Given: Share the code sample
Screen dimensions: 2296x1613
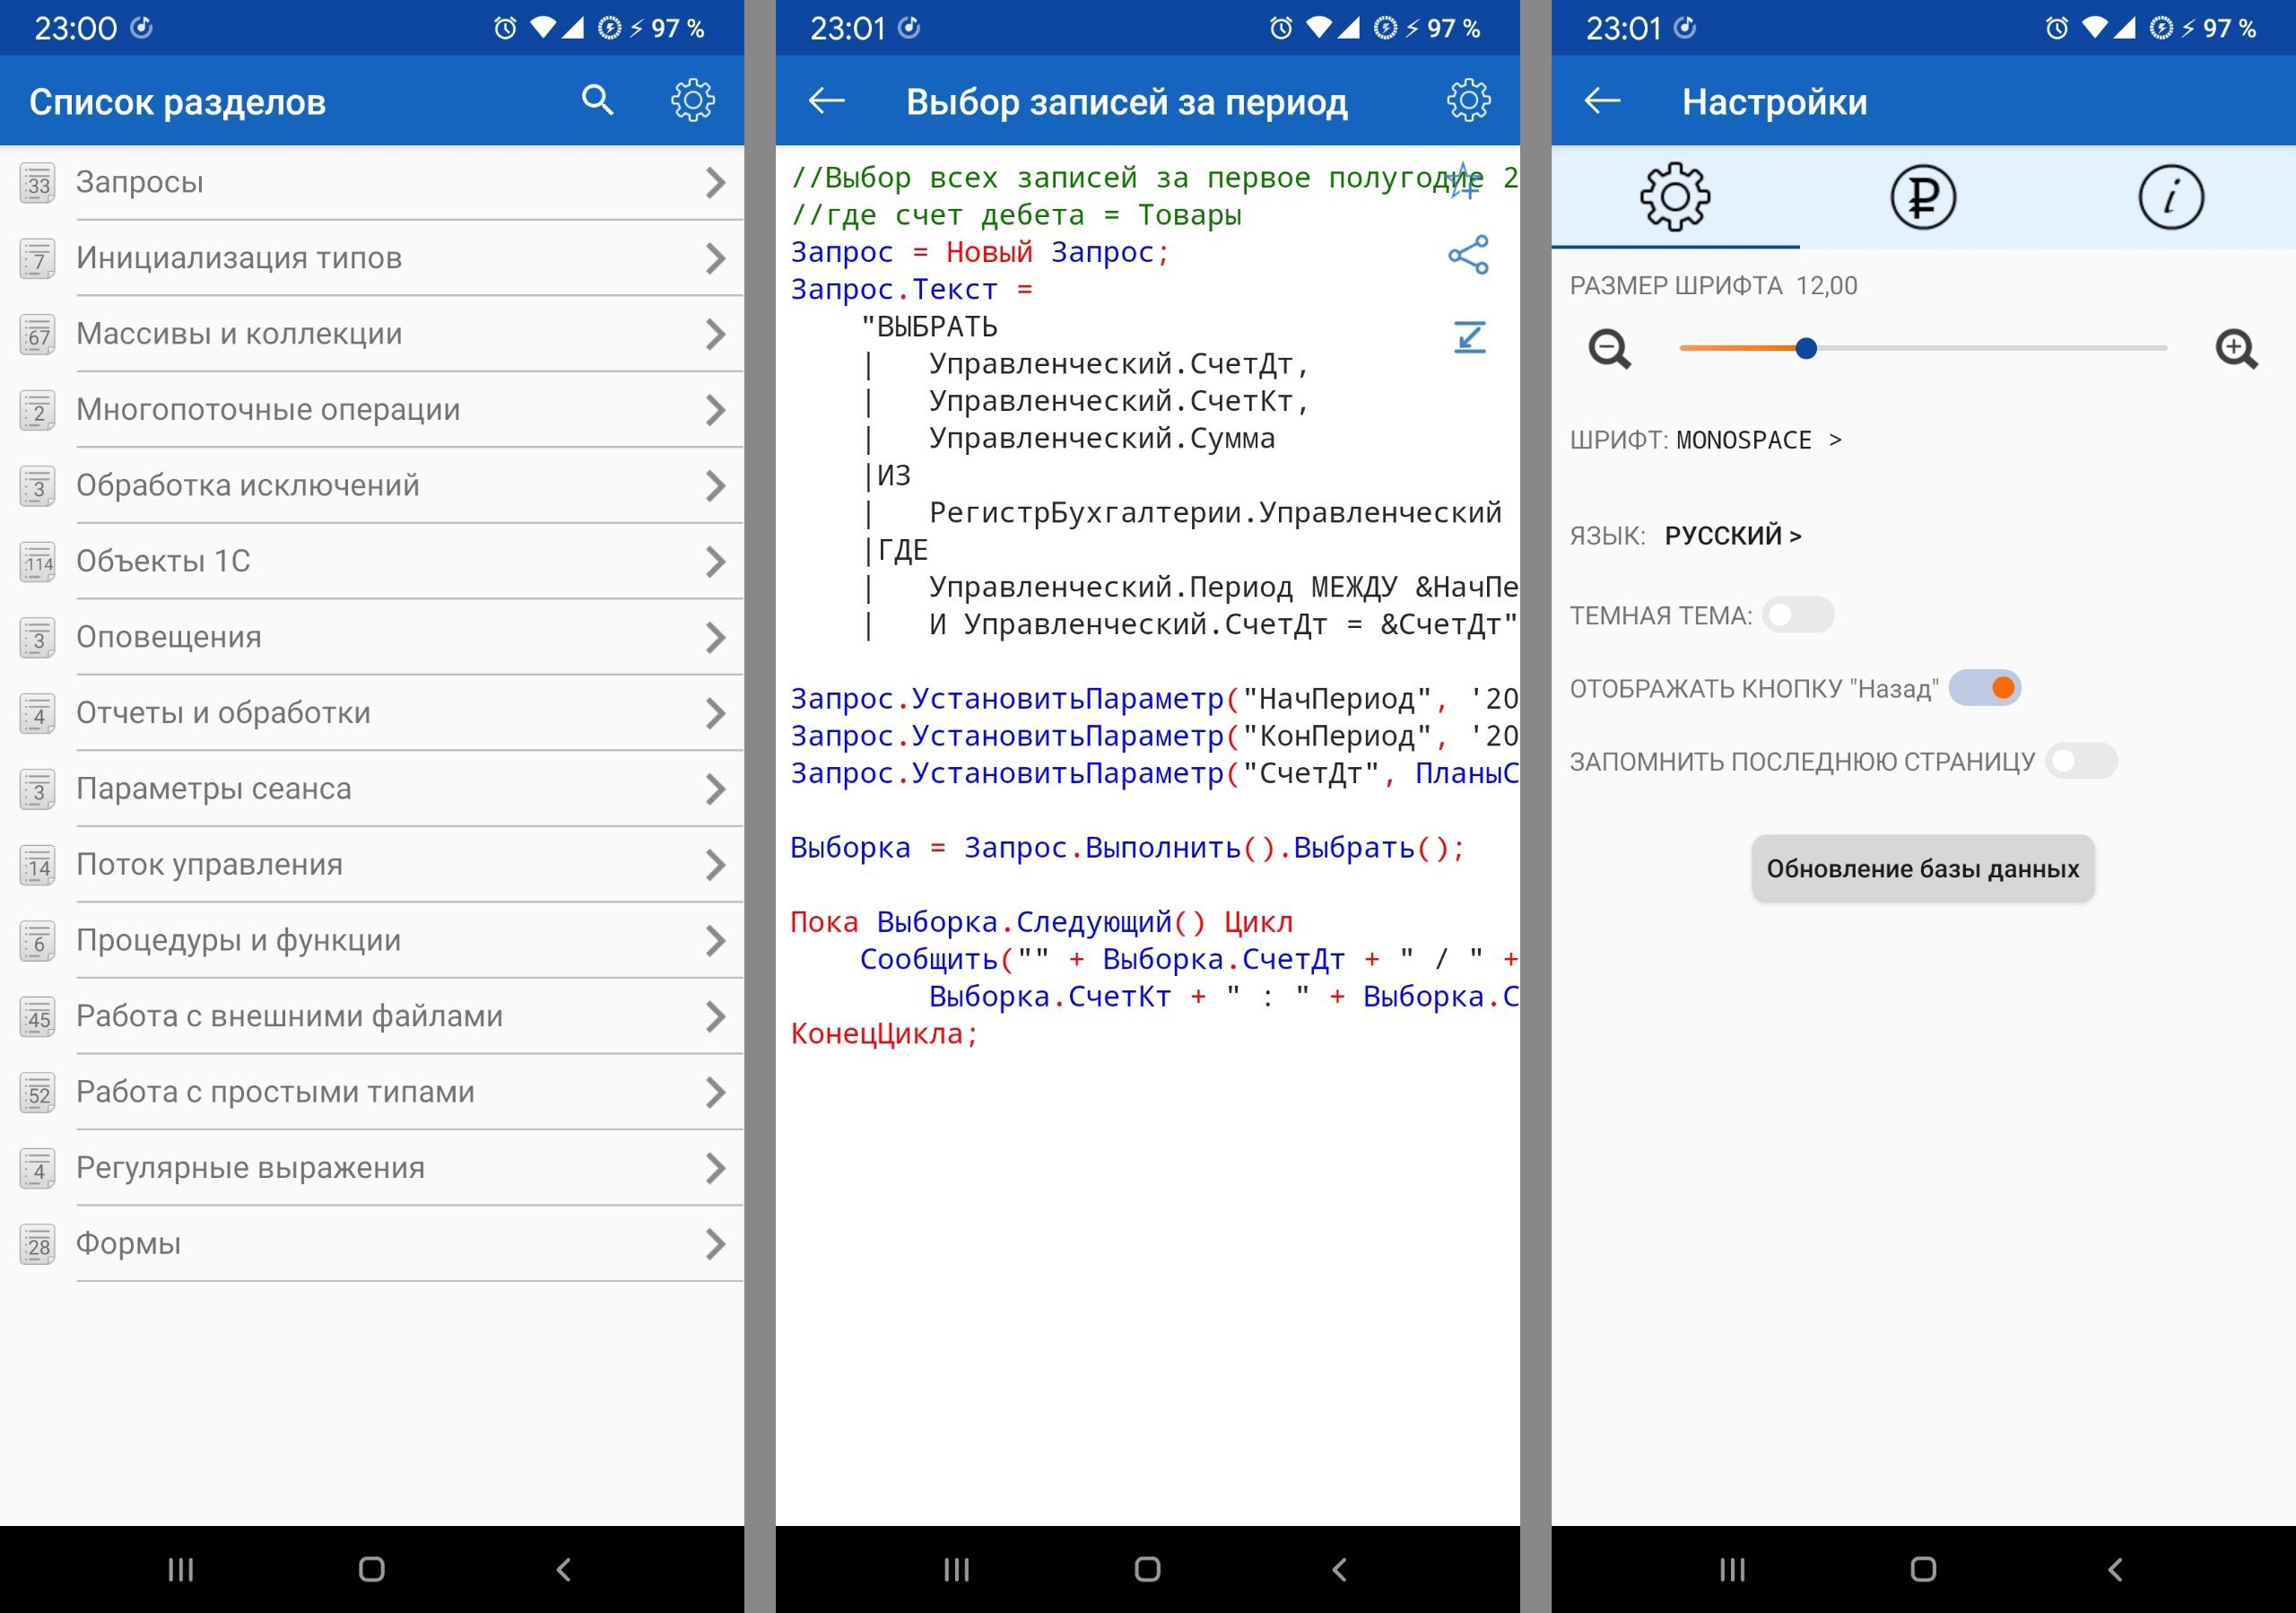Looking at the screenshot, I should pyautogui.click(x=1468, y=255).
